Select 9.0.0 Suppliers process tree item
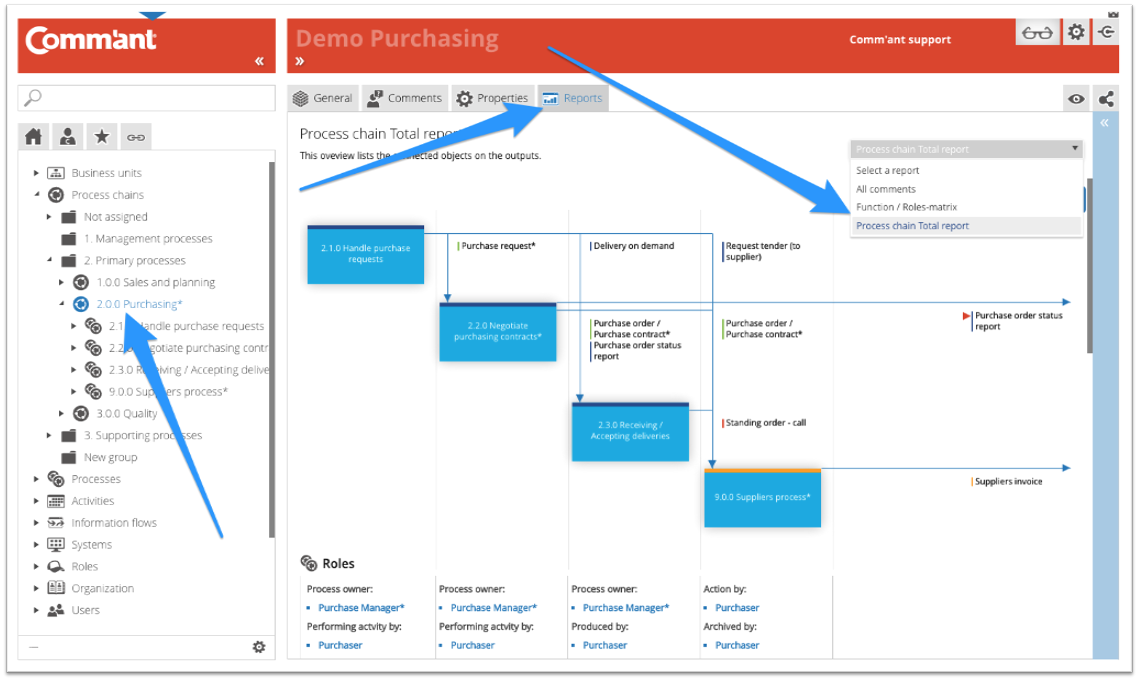 pyautogui.click(x=169, y=392)
